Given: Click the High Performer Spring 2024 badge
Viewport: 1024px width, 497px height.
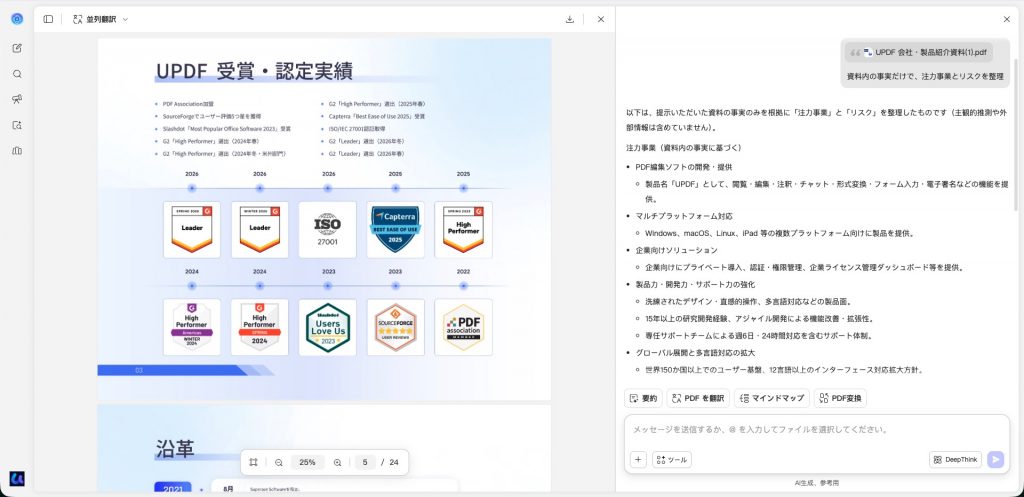Looking at the screenshot, I should click(260, 327).
